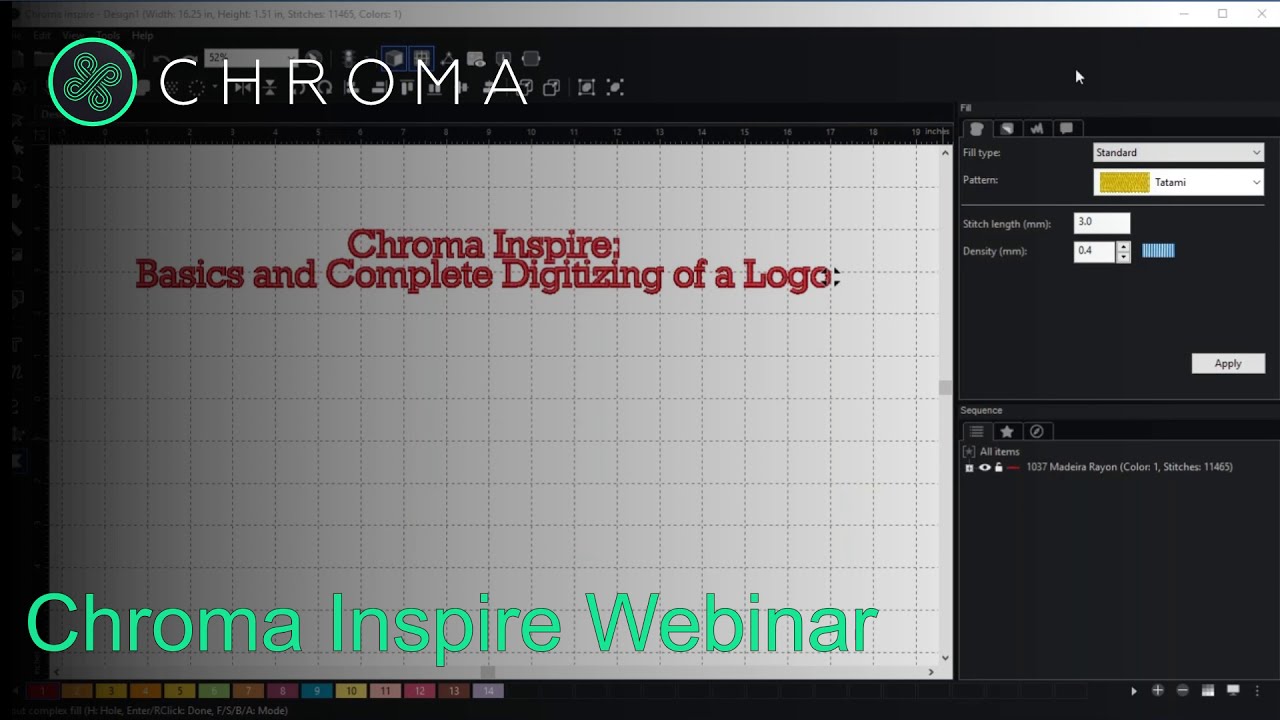Increase Density with the up stepper arrow
Image resolution: width=1280 pixels, height=720 pixels.
click(x=1123, y=246)
